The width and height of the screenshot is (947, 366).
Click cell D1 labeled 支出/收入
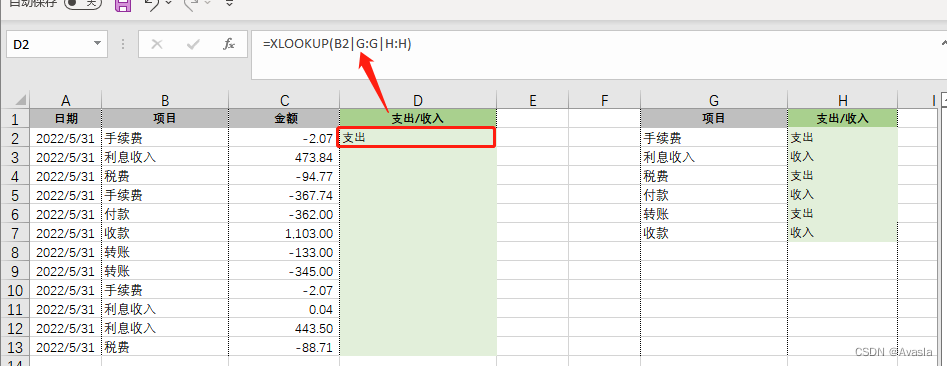418,118
